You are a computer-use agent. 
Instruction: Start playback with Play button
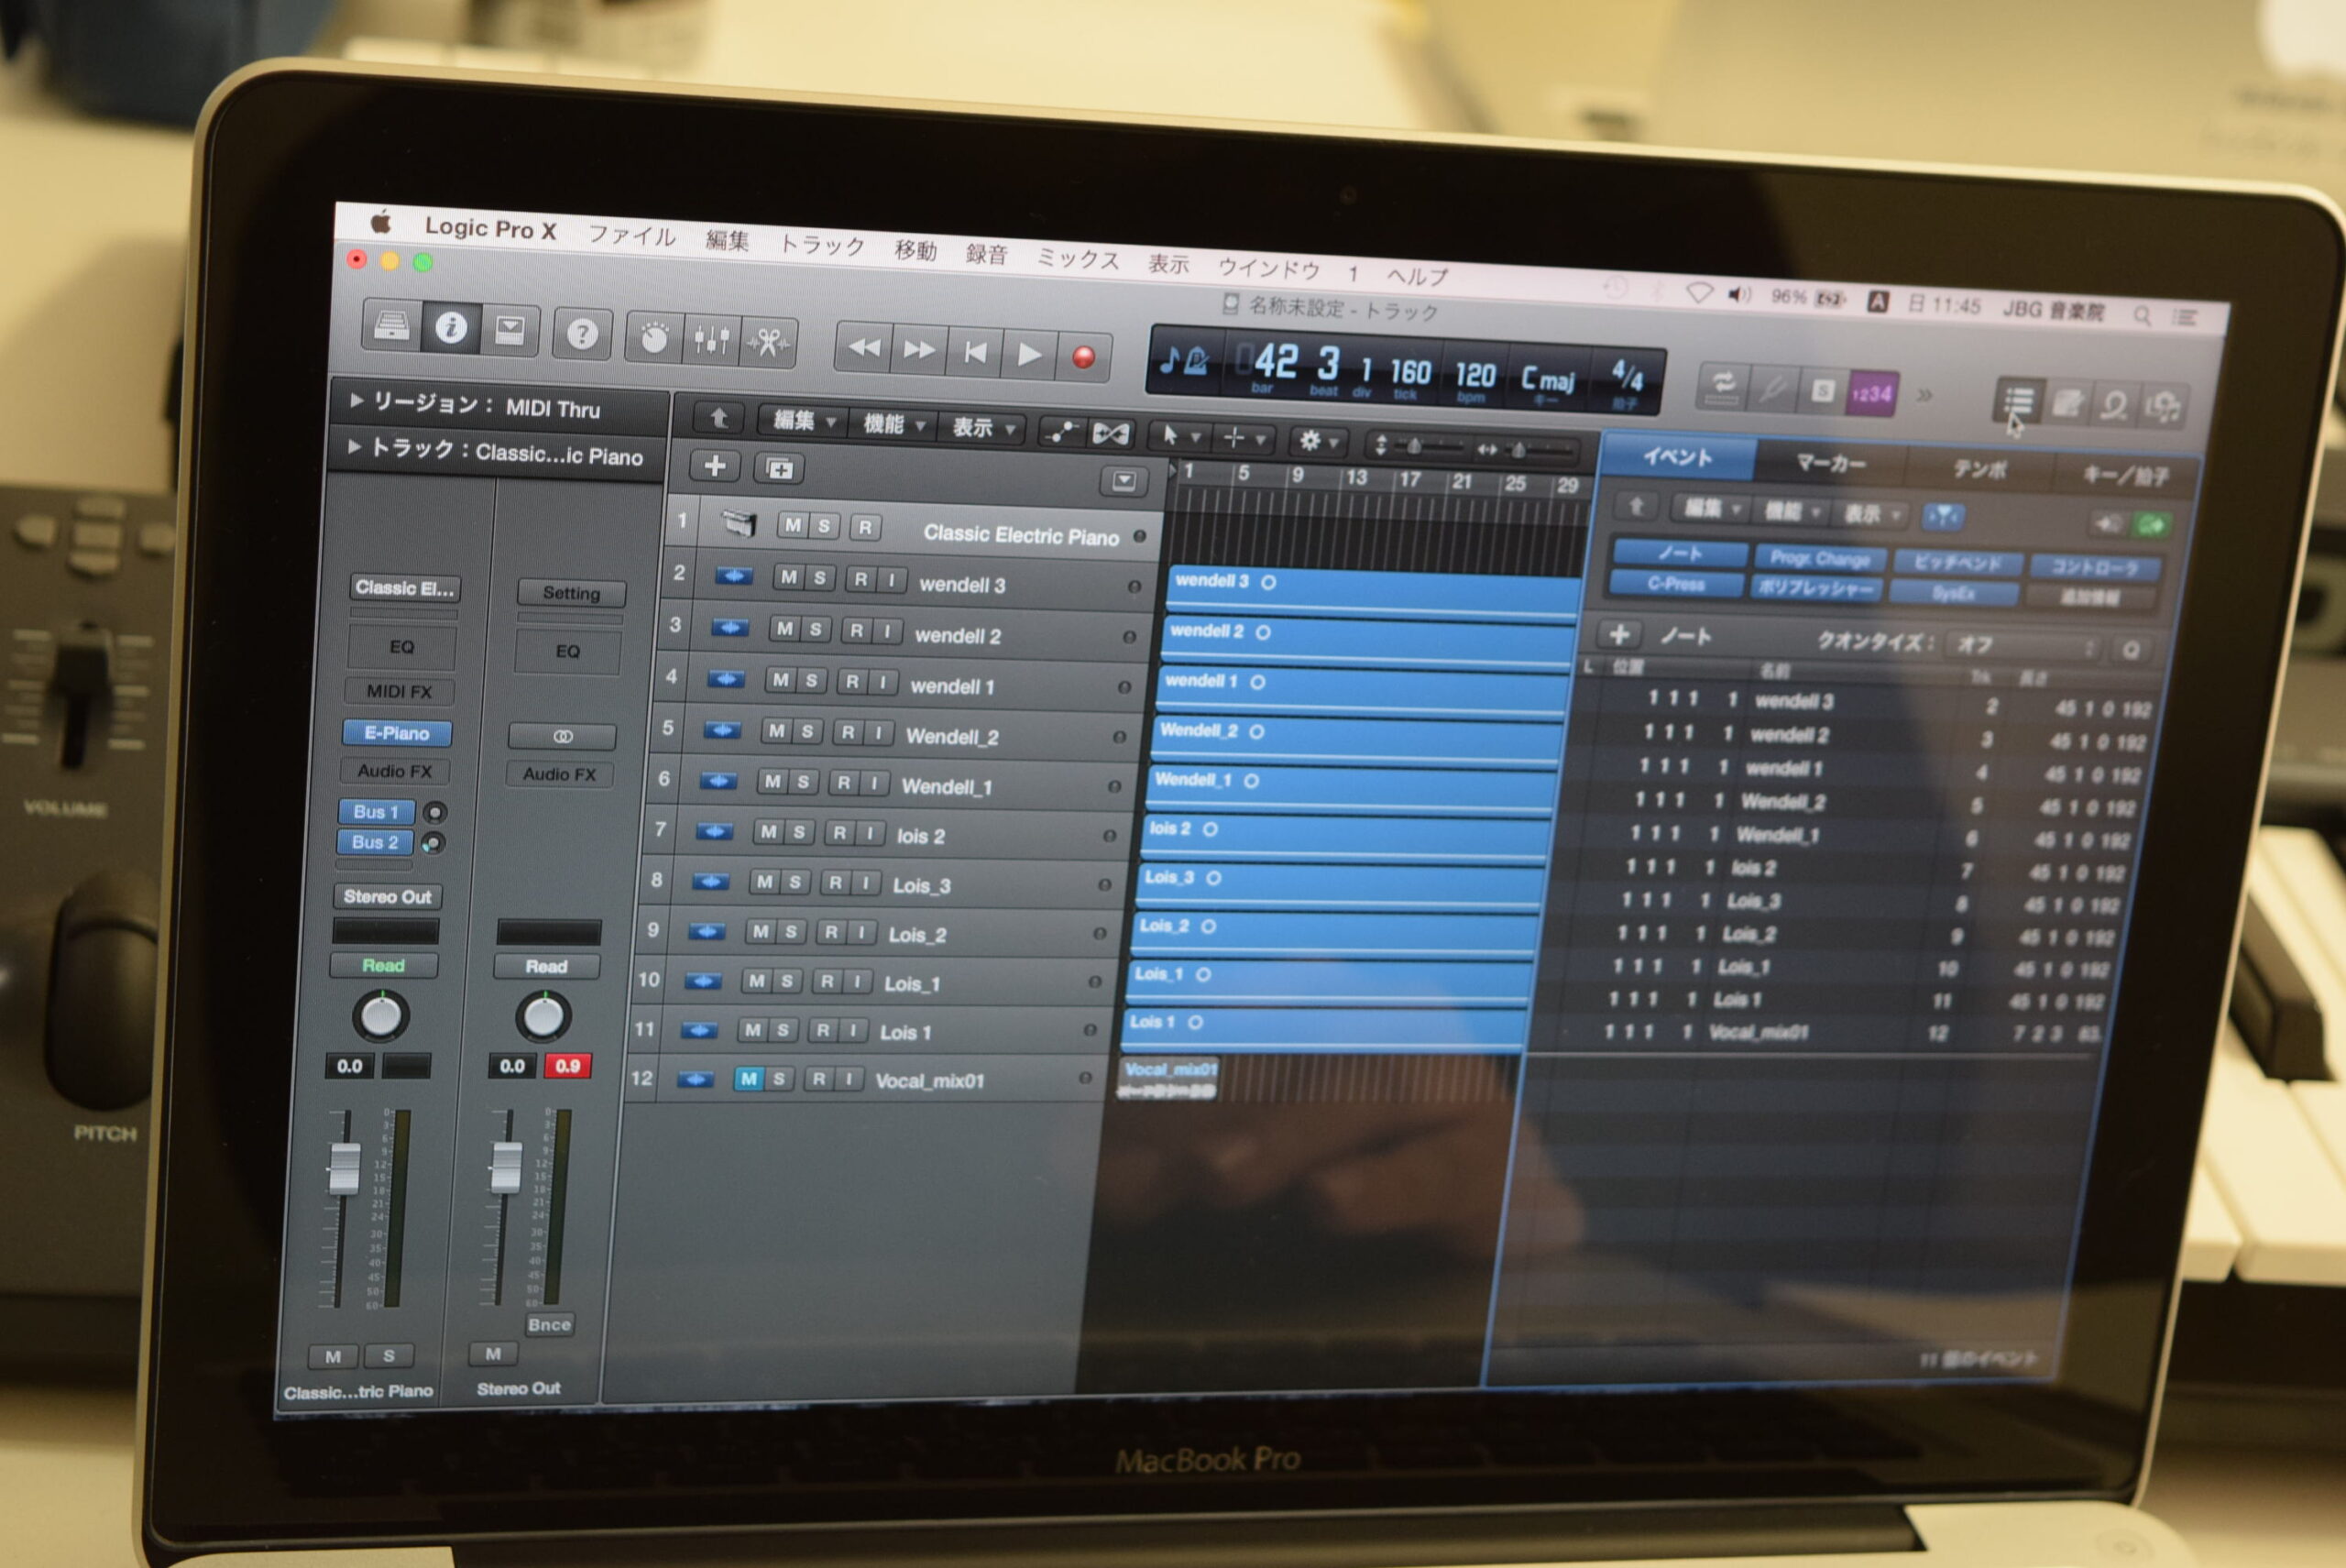pyautogui.click(x=1029, y=354)
